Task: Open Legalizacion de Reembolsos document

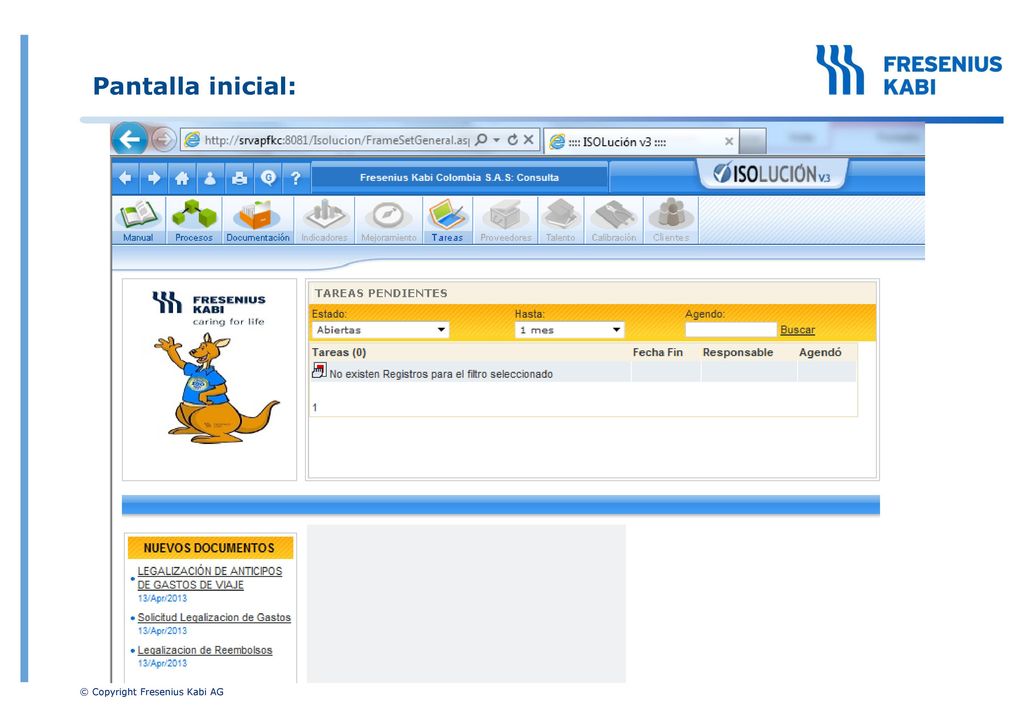Action: coord(204,650)
